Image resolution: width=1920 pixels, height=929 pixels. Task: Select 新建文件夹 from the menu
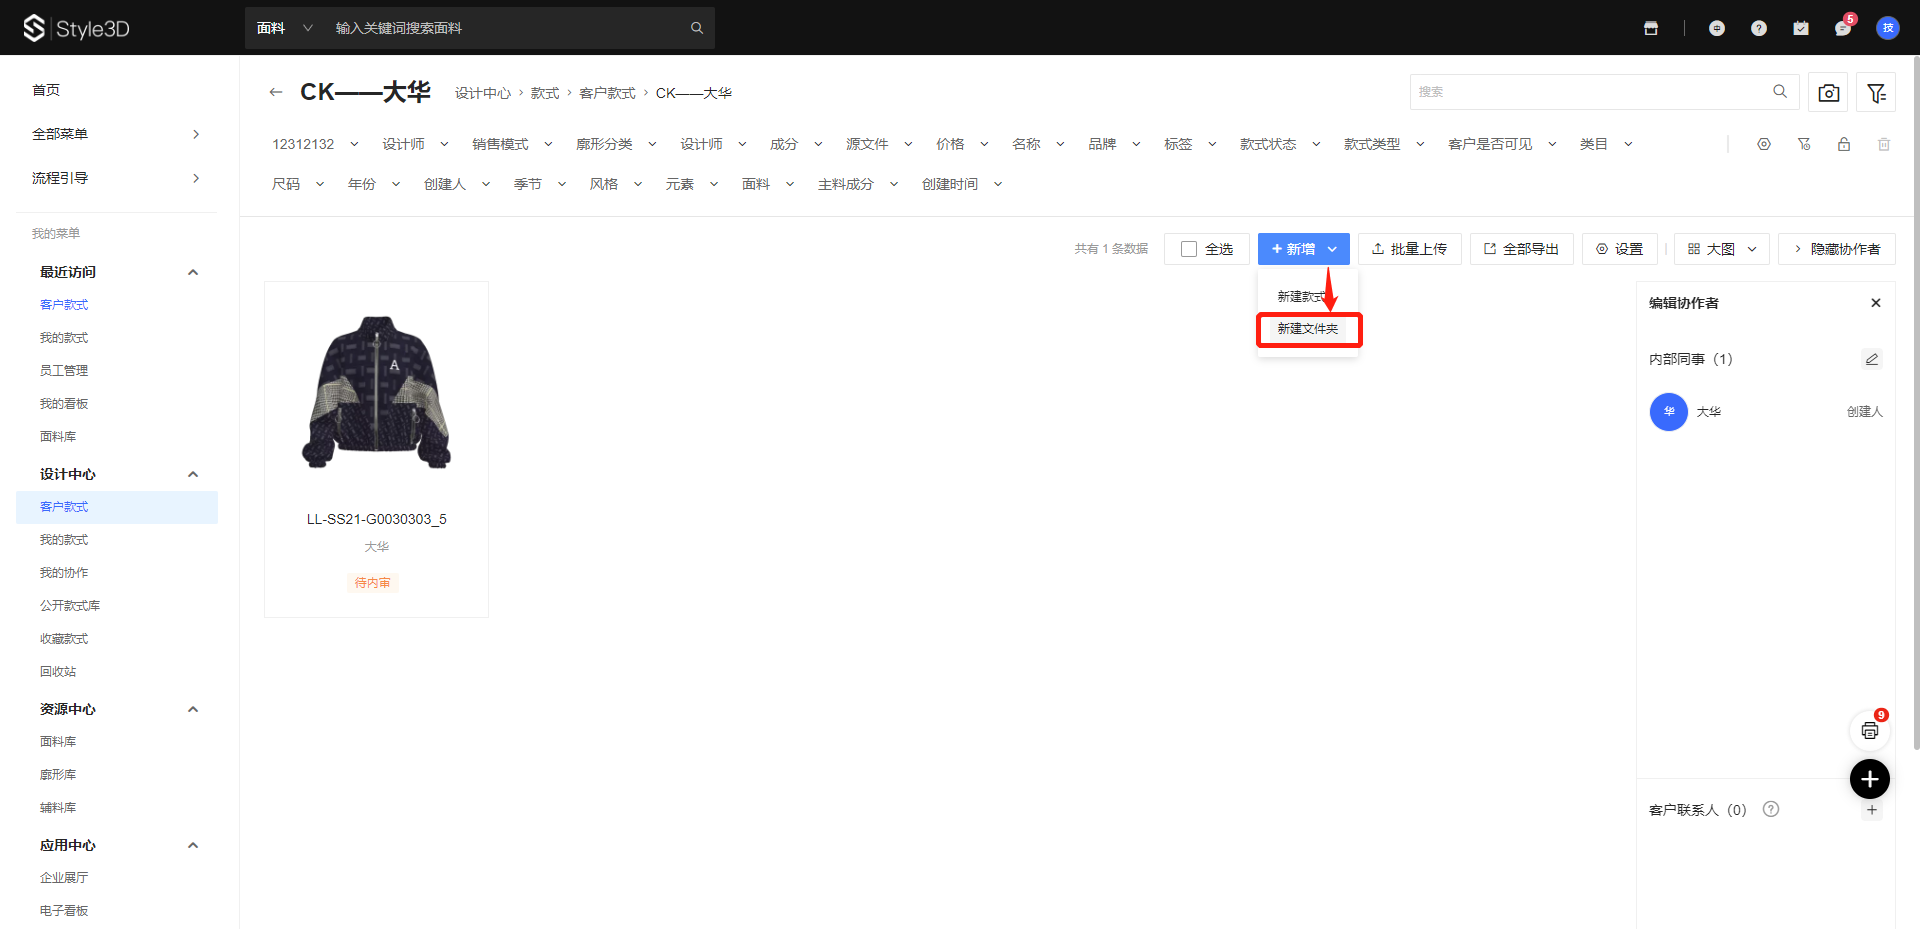[x=1307, y=329]
